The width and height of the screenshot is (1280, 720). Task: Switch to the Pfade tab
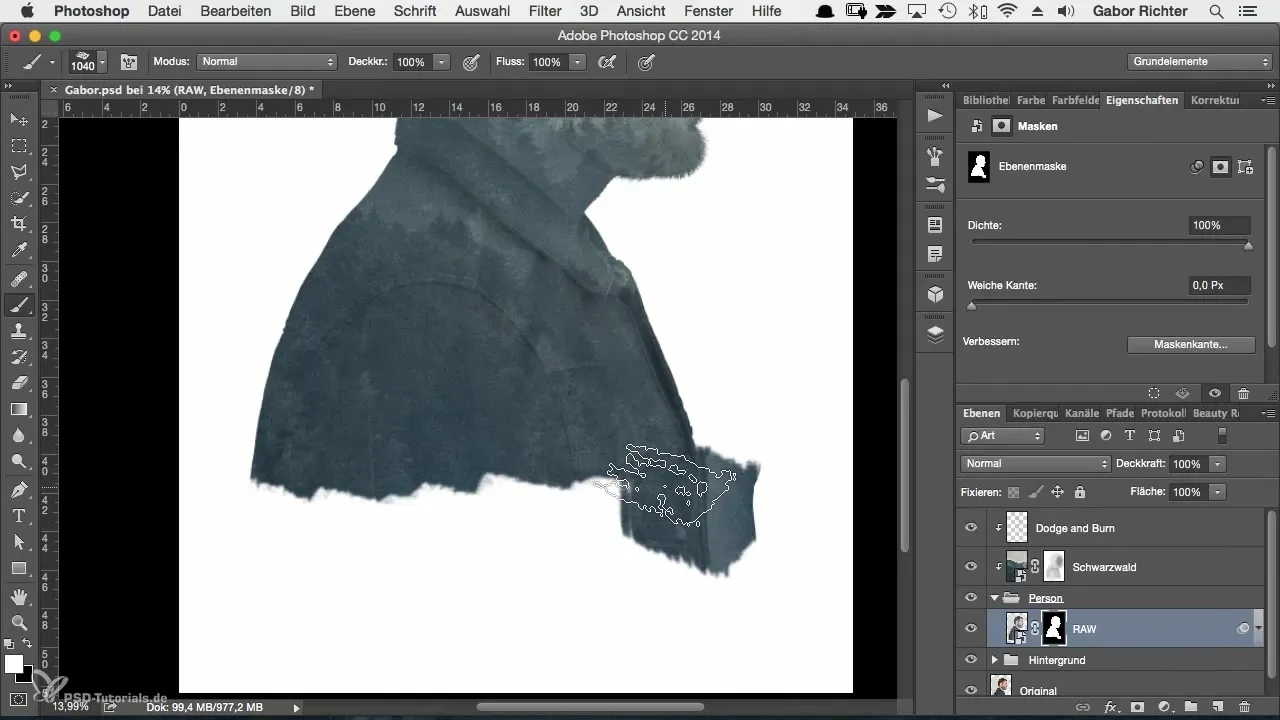coord(1120,413)
